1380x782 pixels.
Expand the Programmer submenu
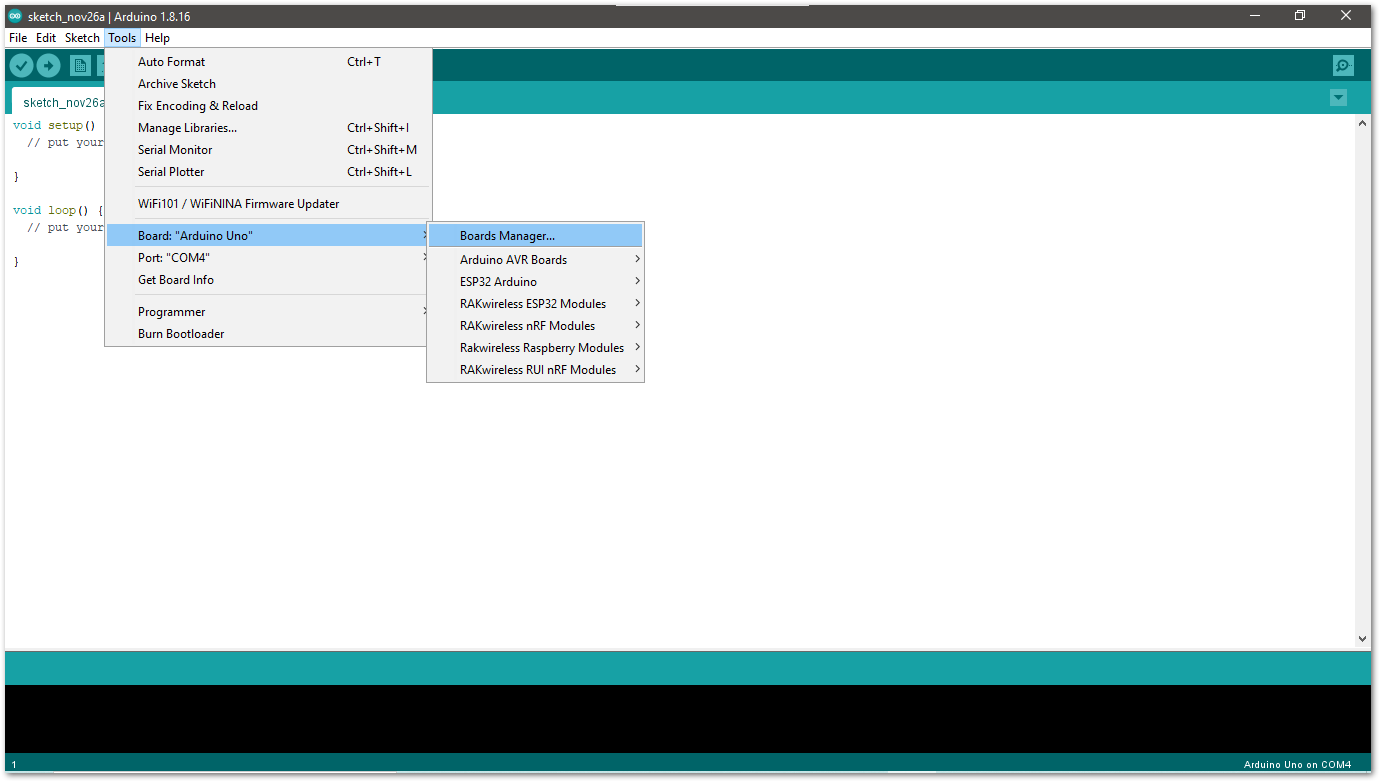point(268,312)
